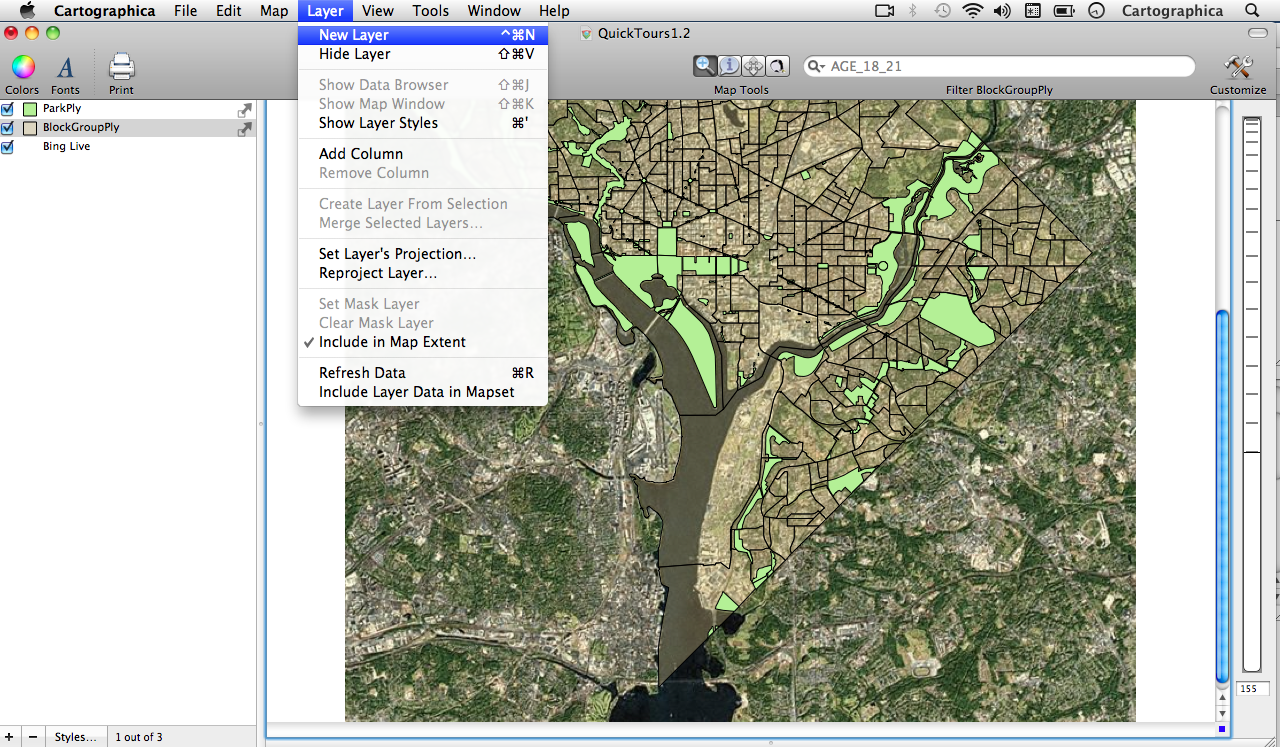Select Add Column from Layer menu

(x=361, y=154)
